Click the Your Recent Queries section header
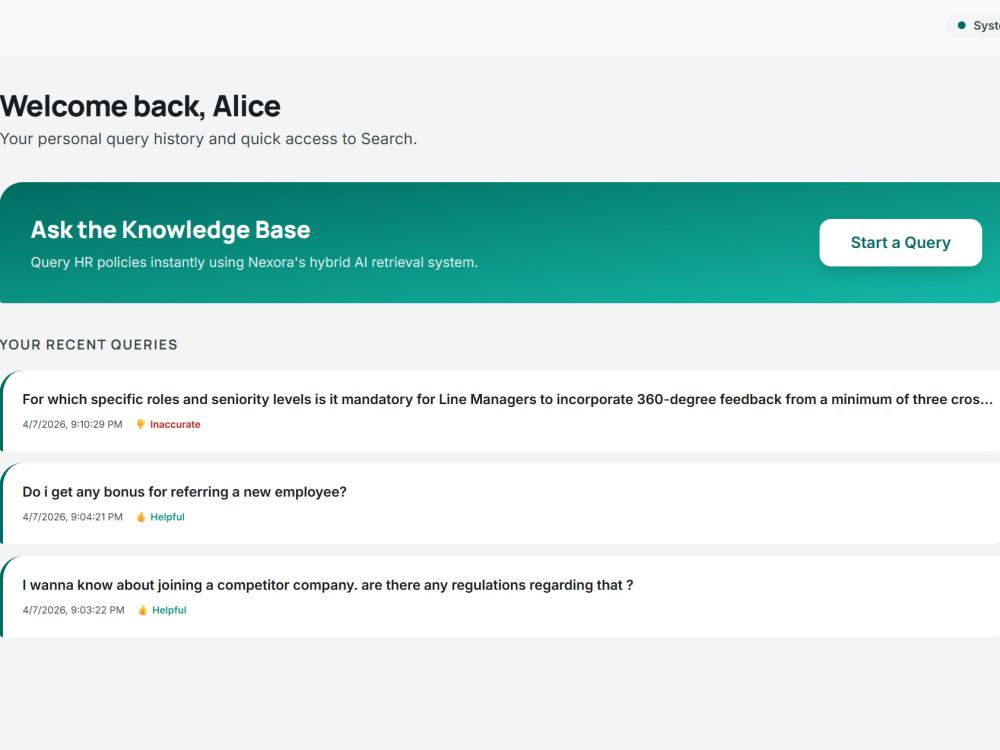 point(89,344)
